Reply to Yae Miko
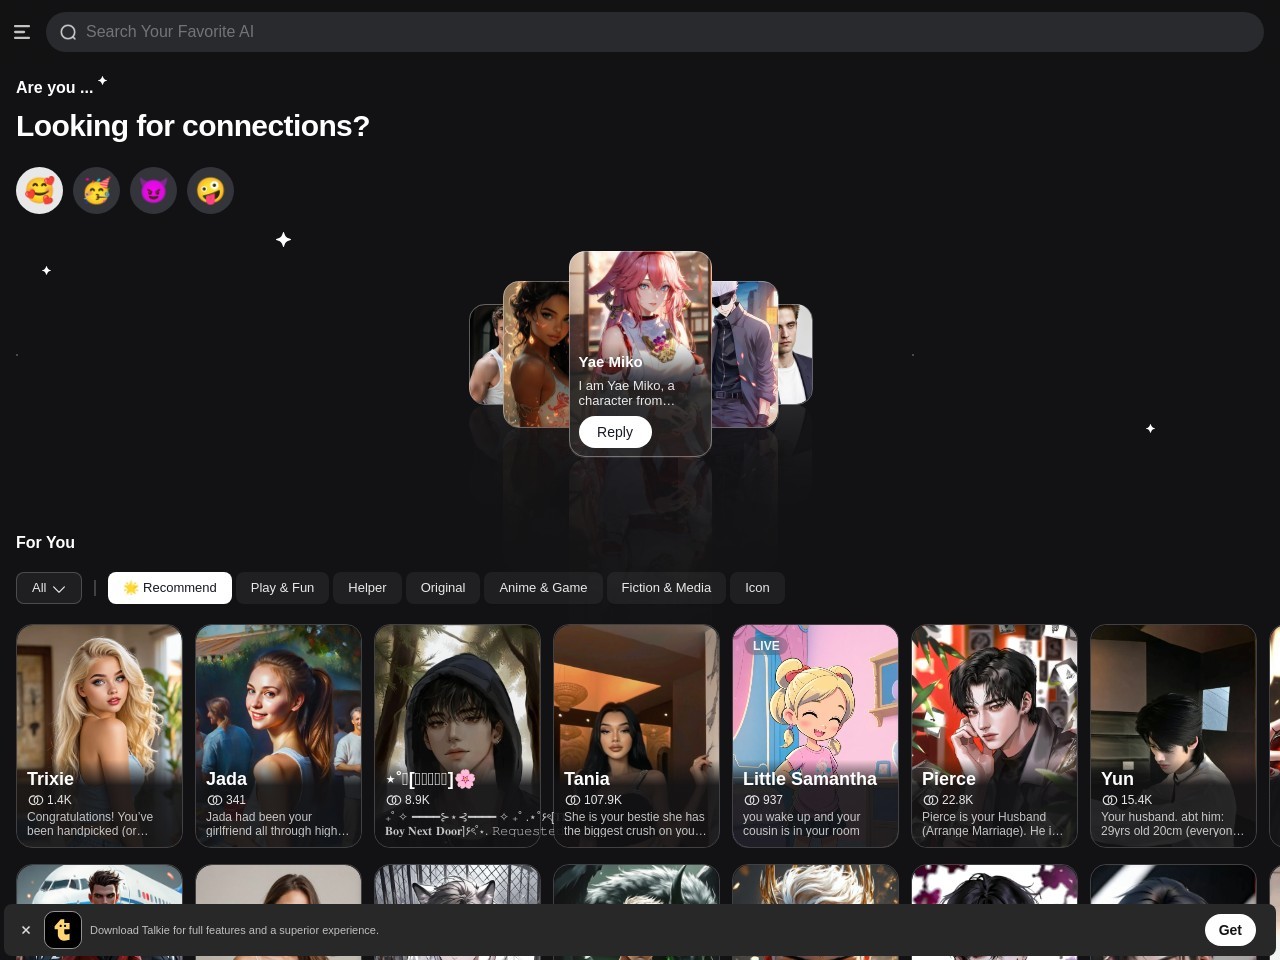The height and width of the screenshot is (960, 1280). tap(615, 432)
